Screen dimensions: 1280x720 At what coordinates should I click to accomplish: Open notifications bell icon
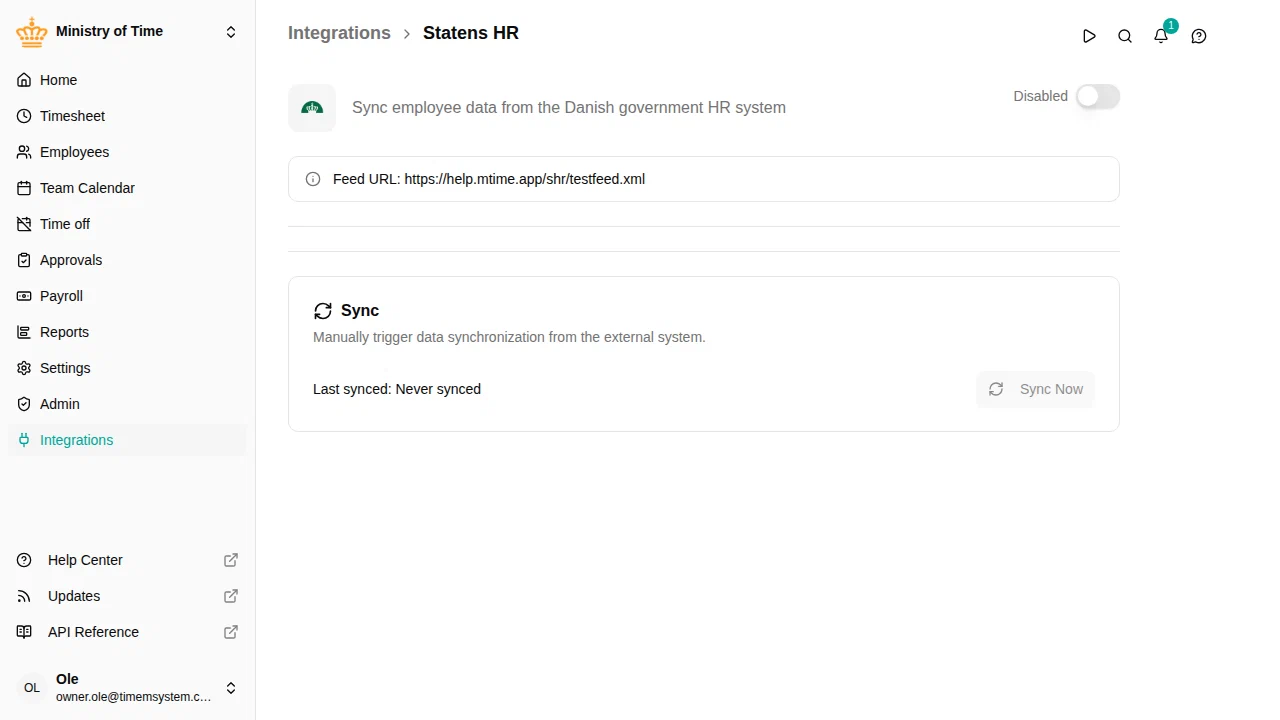pos(1161,36)
